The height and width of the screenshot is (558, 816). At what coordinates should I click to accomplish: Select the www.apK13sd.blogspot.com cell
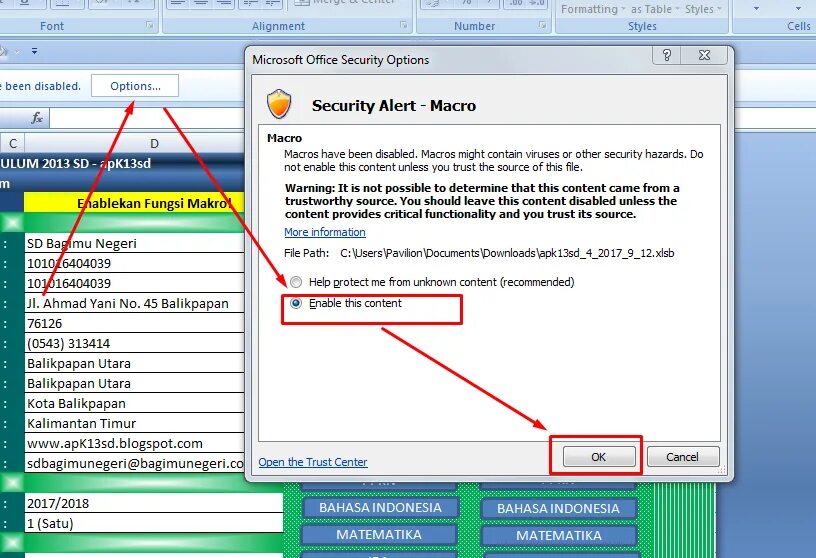[134, 443]
